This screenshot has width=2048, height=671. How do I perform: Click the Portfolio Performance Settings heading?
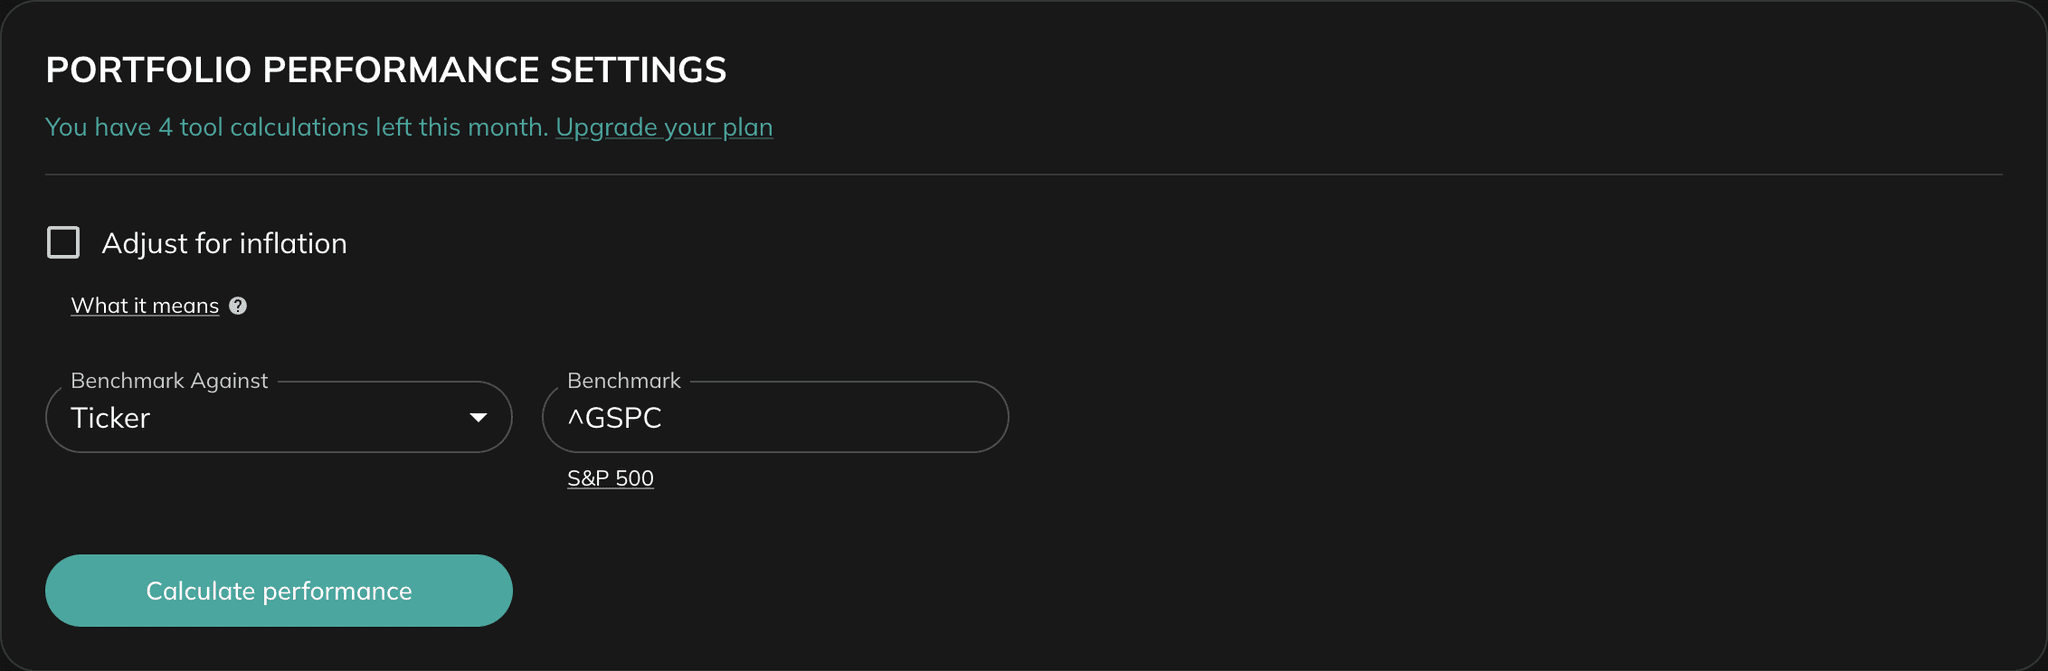pos(386,70)
